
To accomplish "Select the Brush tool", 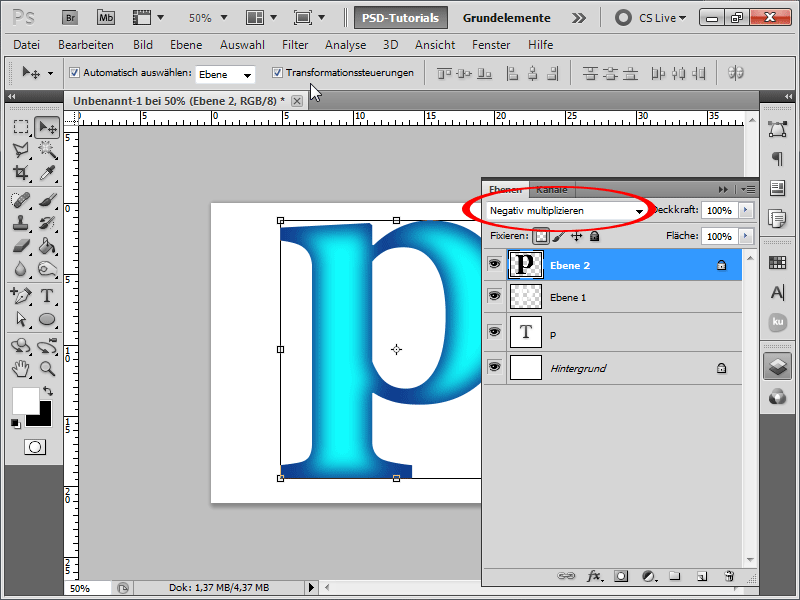I will point(47,200).
